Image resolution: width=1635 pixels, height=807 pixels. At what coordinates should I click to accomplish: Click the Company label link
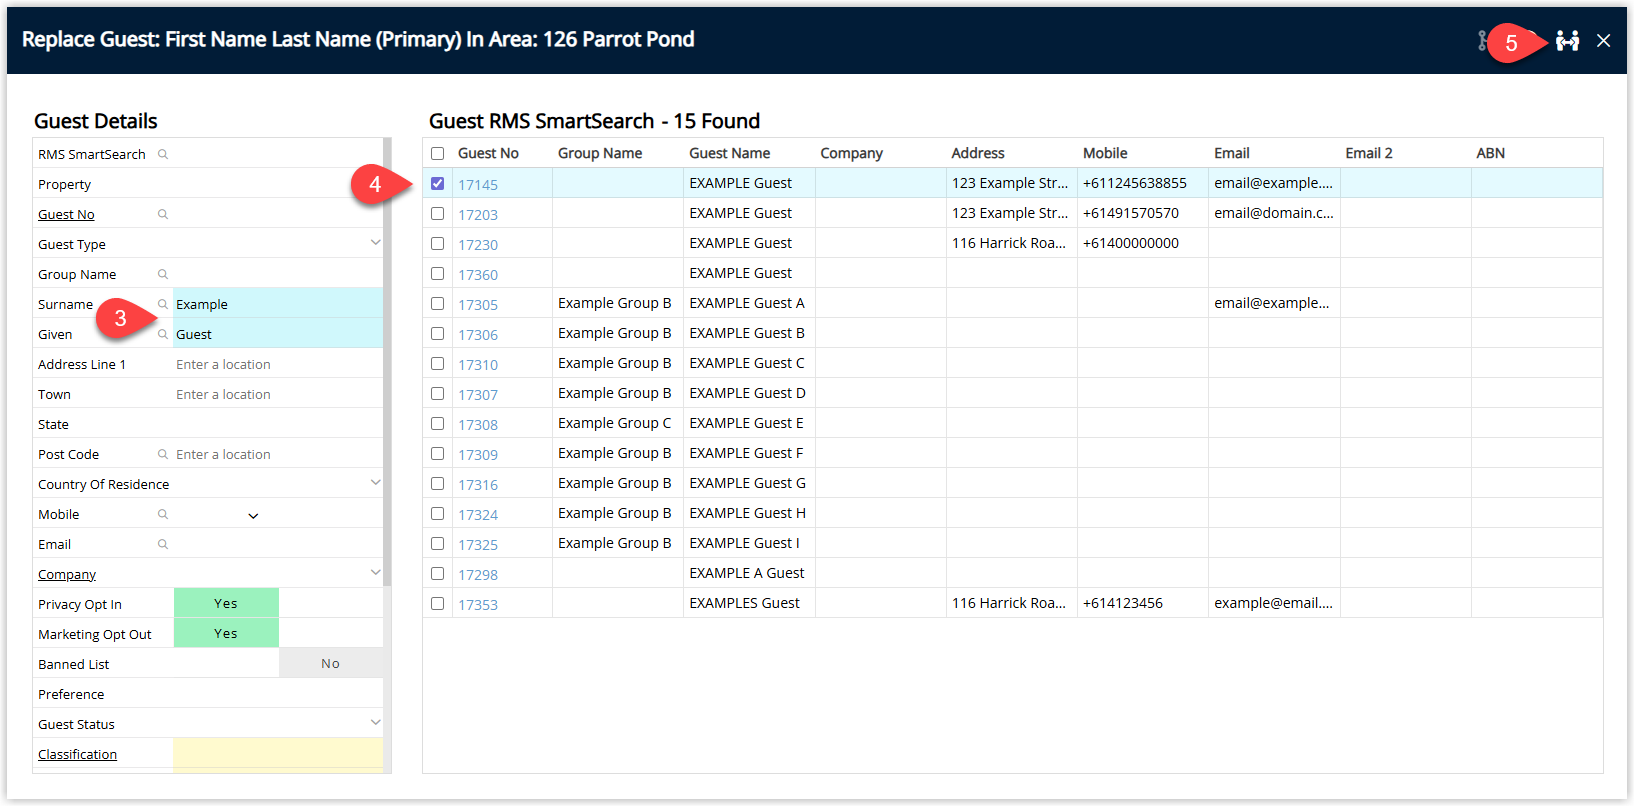tap(67, 574)
